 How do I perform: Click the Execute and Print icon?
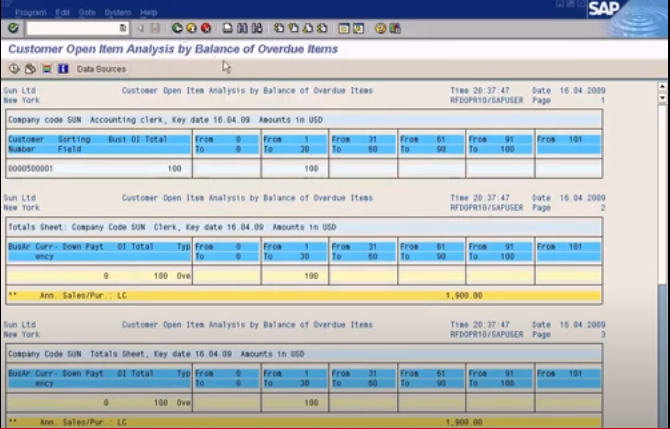30,68
